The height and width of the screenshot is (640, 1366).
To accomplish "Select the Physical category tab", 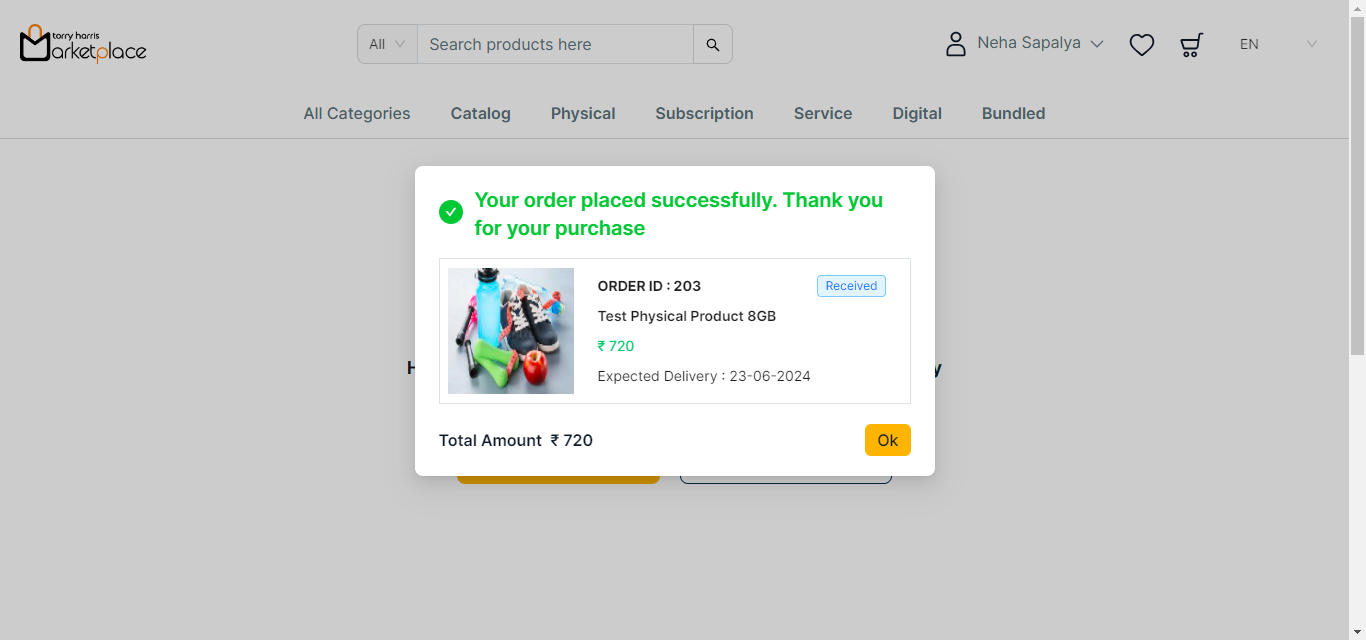I will 583,114.
